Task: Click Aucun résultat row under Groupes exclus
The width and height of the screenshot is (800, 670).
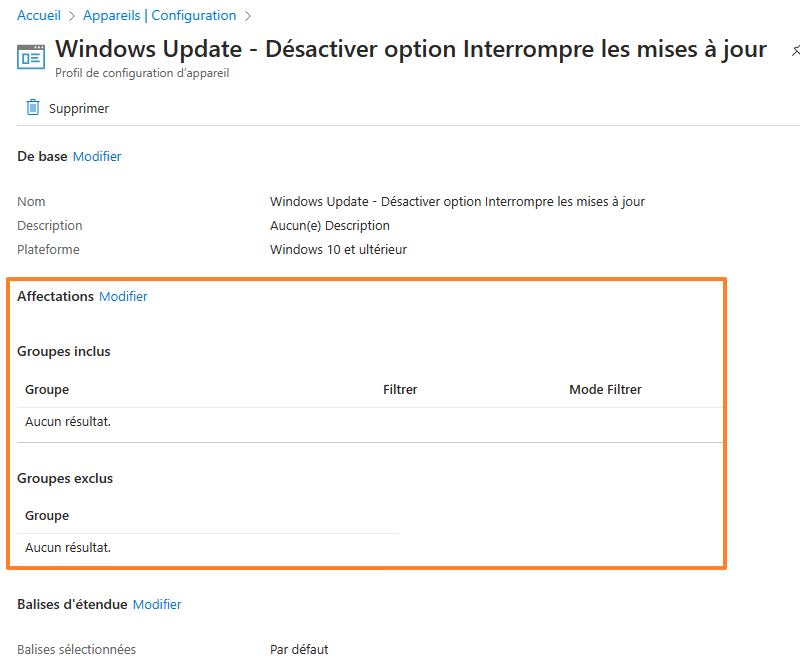Action: [x=68, y=548]
